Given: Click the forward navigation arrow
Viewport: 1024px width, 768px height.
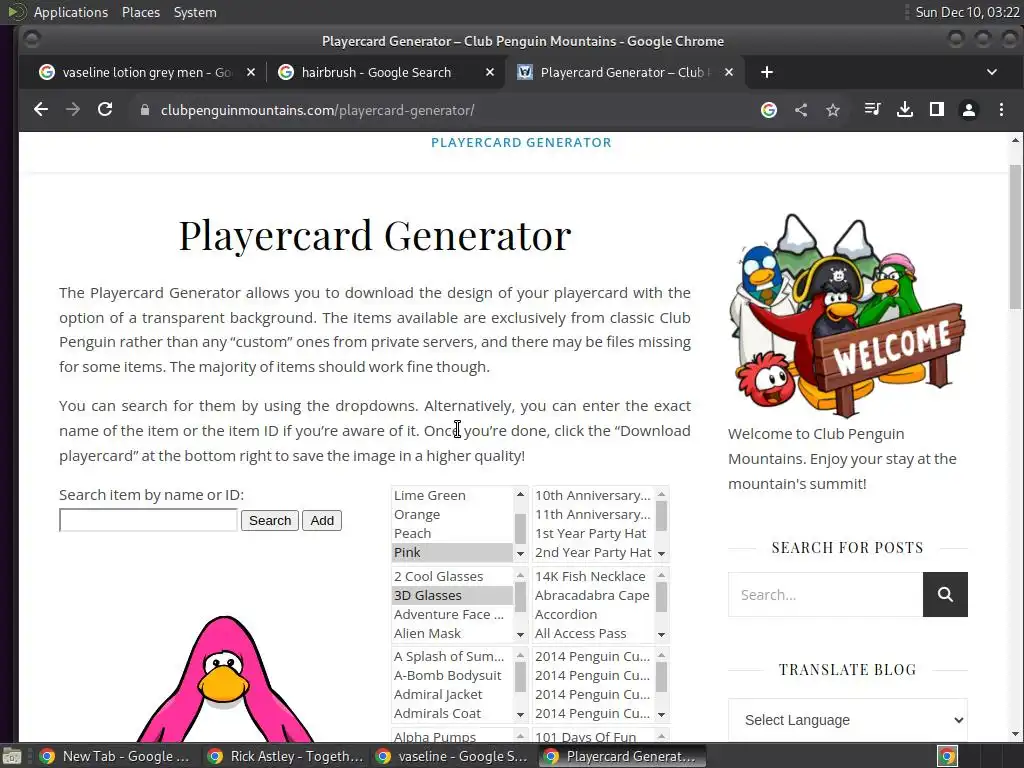Looking at the screenshot, I should [x=73, y=110].
